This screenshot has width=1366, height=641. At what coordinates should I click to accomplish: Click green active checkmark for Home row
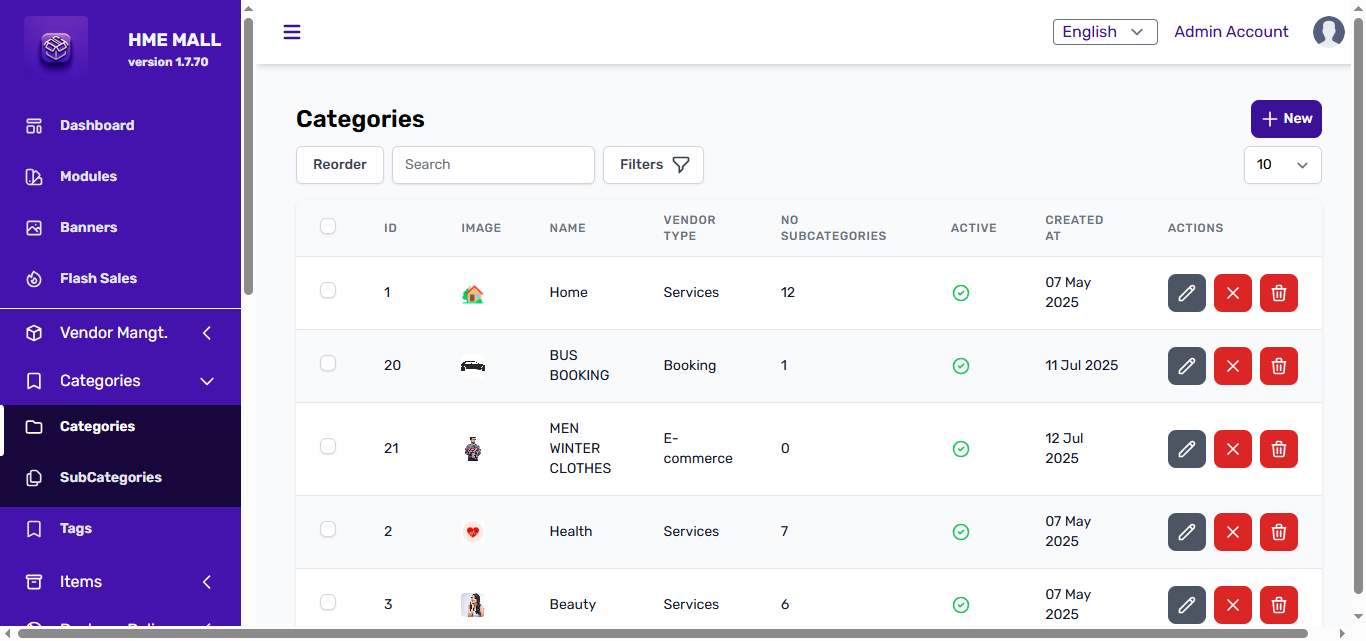pos(960,293)
